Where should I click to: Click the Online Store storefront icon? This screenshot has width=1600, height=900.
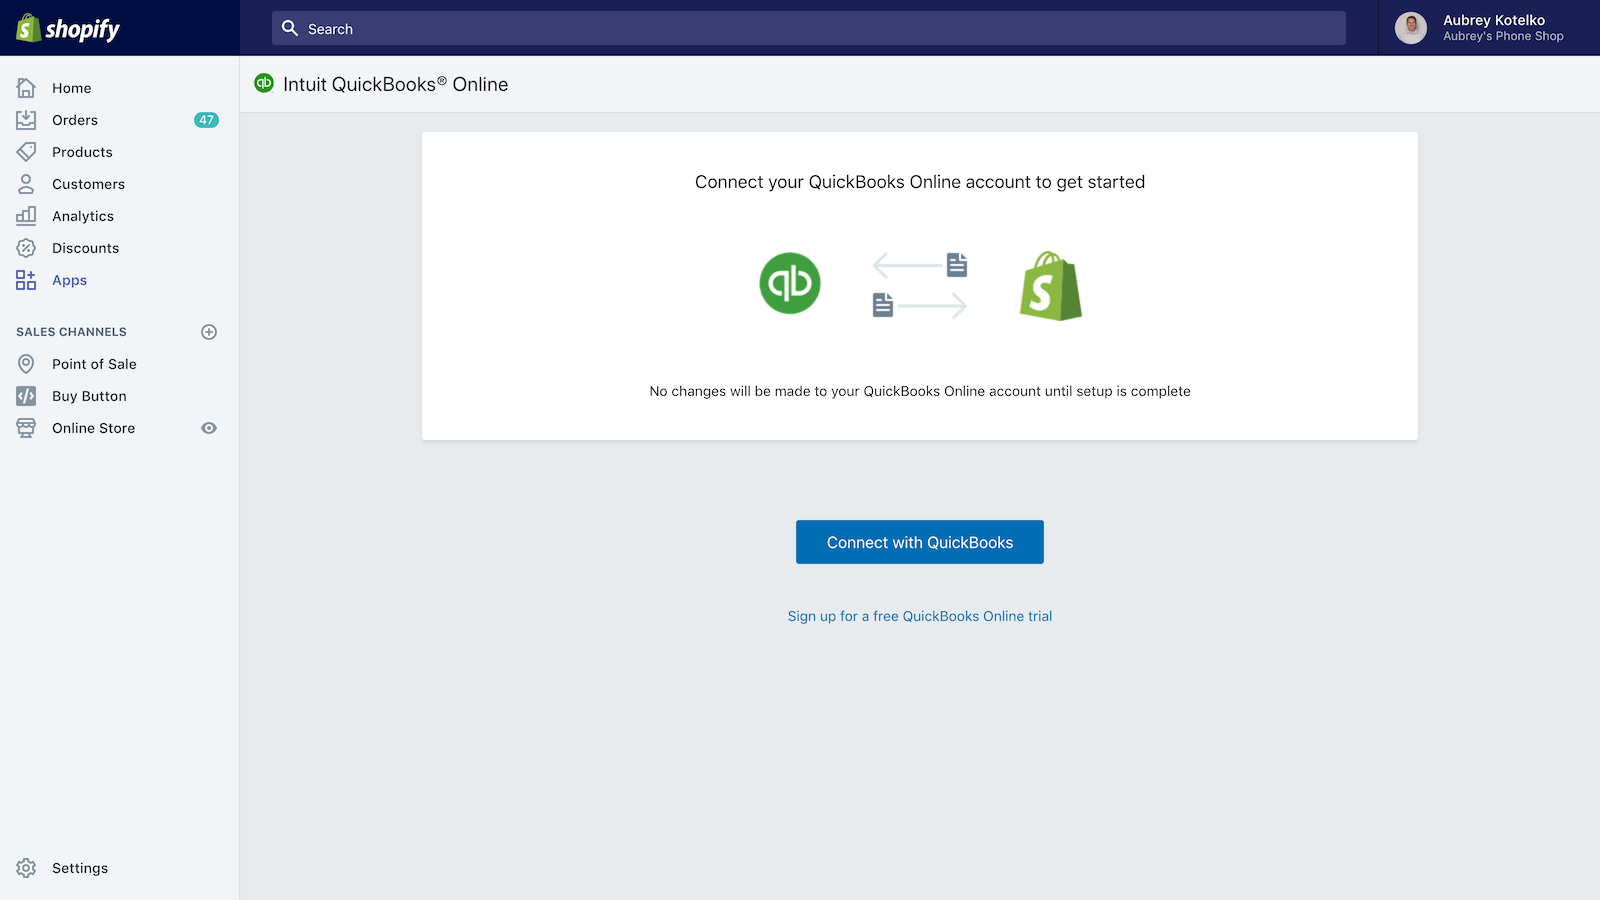[x=26, y=428]
